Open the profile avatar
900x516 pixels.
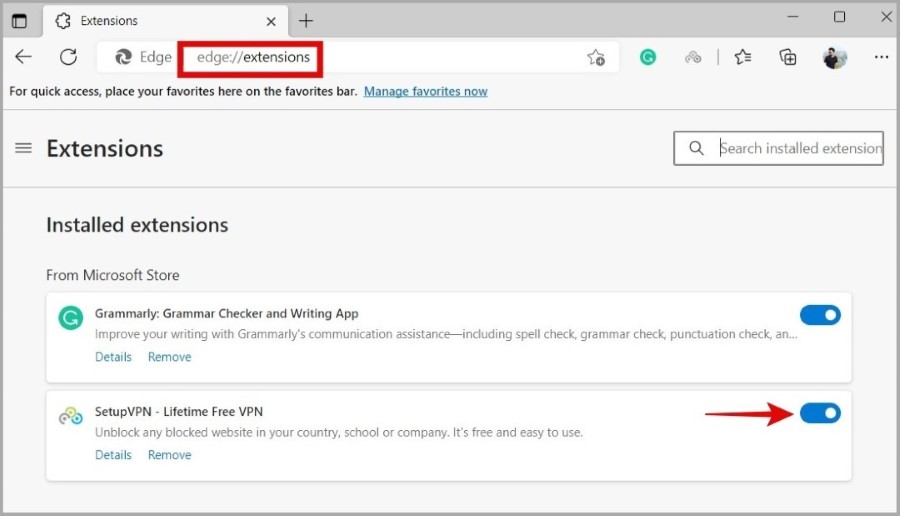point(835,57)
